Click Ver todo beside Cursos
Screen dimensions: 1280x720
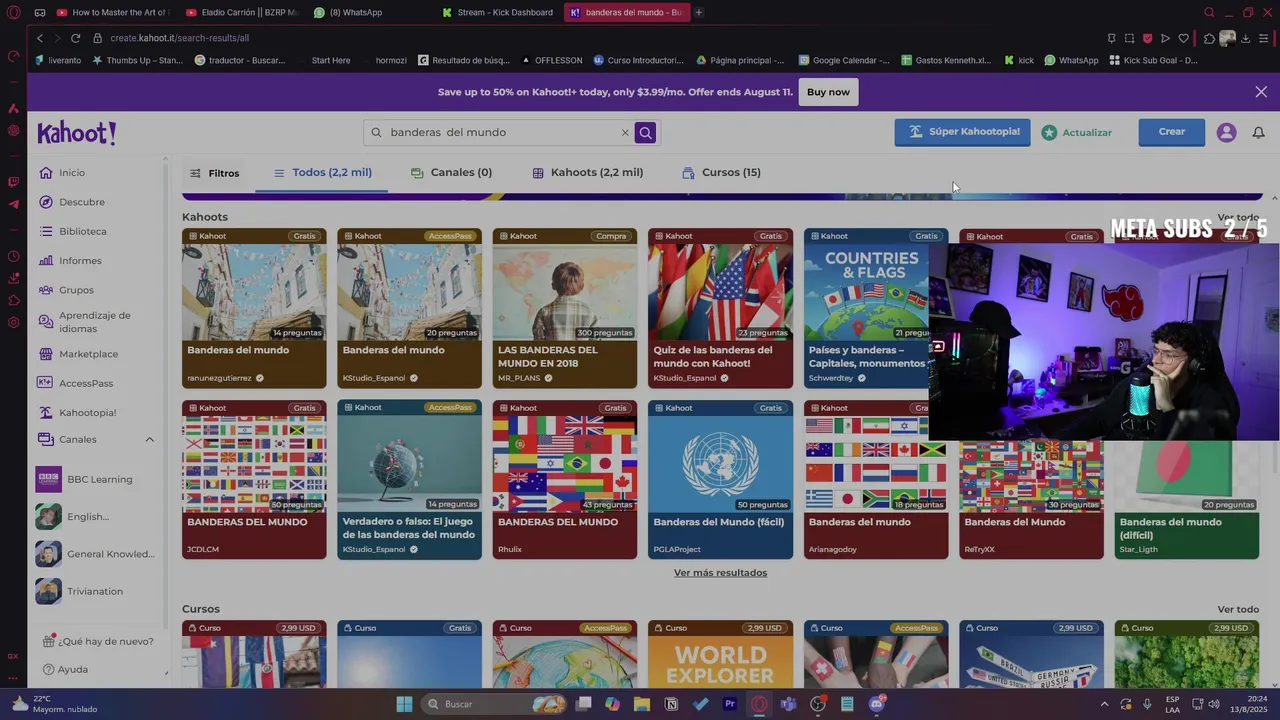pyautogui.click(x=1238, y=609)
